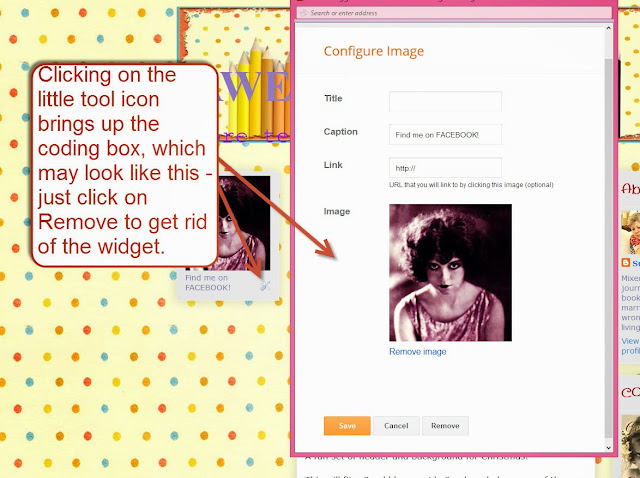Screen dimensions: 640x478
Task: Click the Facebook widget photo on the blog page
Action: pos(245,223)
